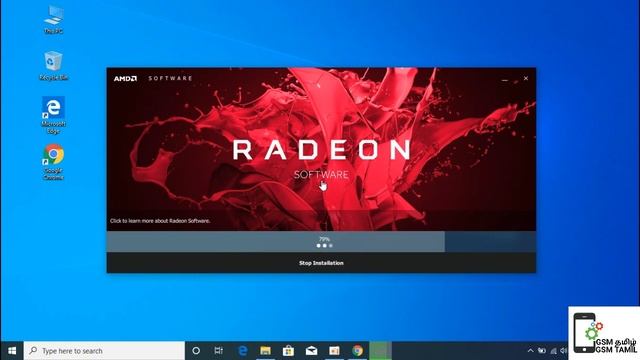Open File Explorer from the taskbar
Viewport: 640px width, 360px height.
pyautogui.click(x=265, y=351)
